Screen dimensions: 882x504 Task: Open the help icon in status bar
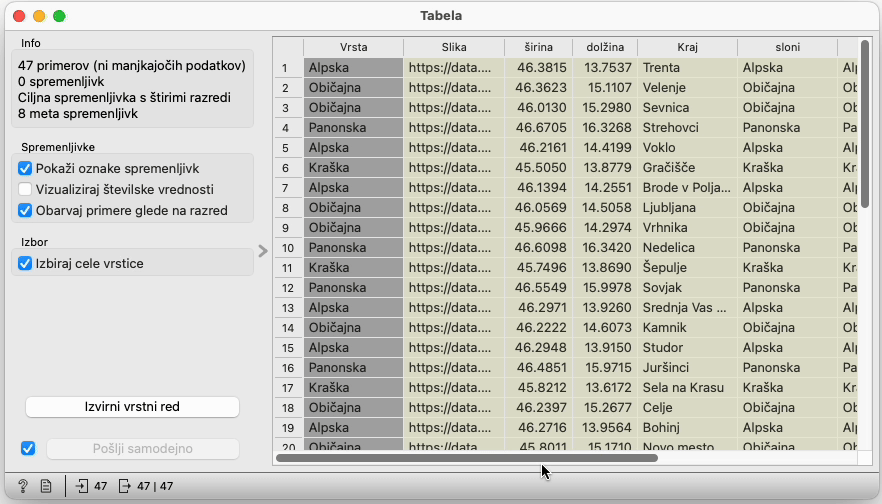(x=22, y=486)
